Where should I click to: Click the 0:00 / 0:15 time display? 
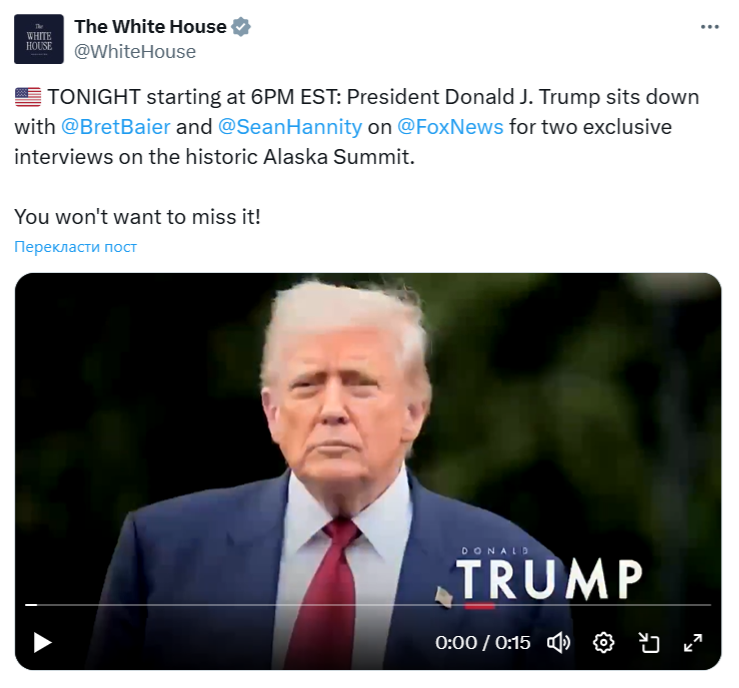point(483,643)
